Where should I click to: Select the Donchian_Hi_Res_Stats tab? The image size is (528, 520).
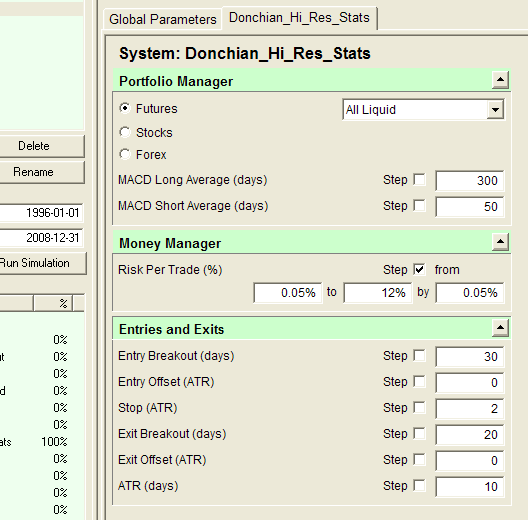pos(299,18)
